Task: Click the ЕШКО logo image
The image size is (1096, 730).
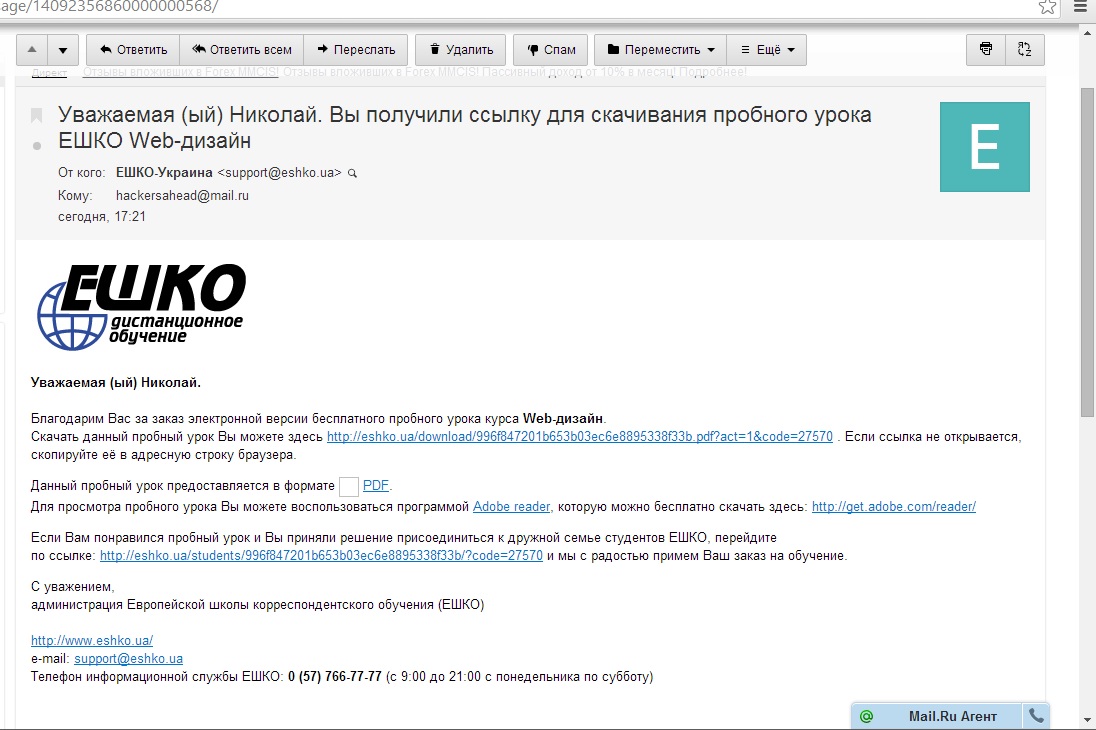Action: tap(140, 307)
